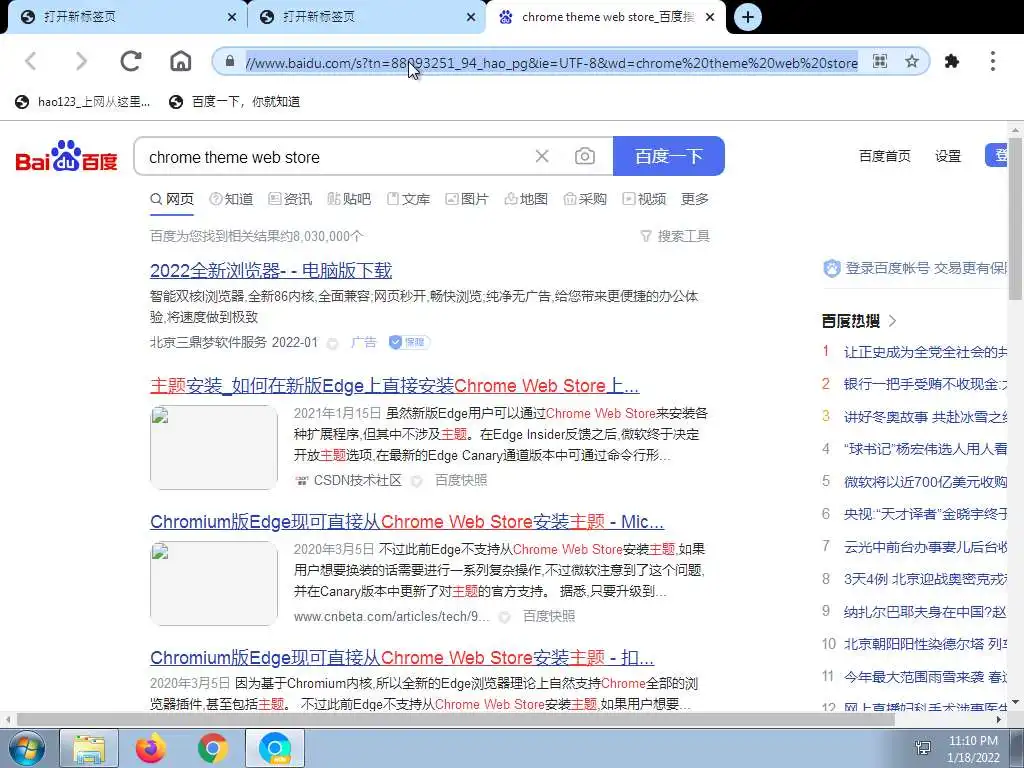Open the 主题安装 Edge Chrome Web Store result
The width and height of the screenshot is (1024, 768).
point(394,385)
